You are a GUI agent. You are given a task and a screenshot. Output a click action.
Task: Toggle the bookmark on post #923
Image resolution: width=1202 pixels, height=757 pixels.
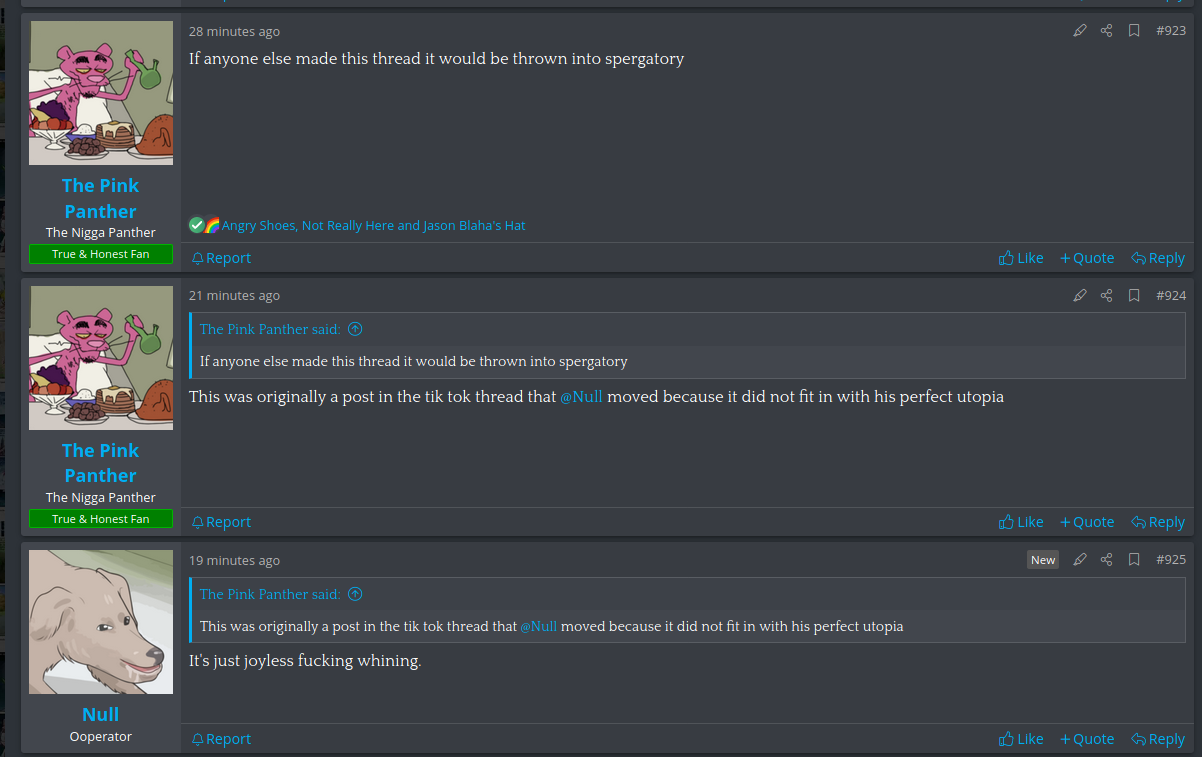(x=1134, y=31)
